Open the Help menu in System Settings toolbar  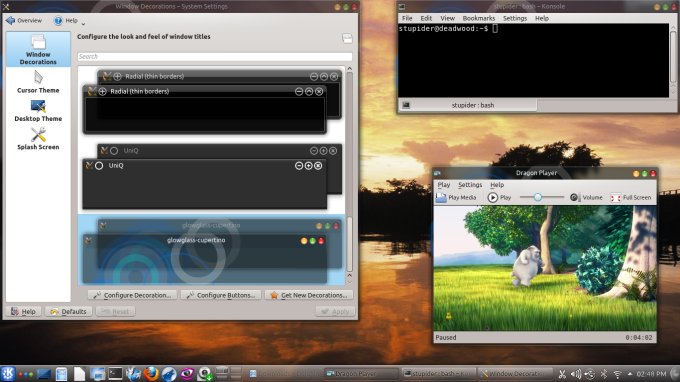tap(66, 20)
